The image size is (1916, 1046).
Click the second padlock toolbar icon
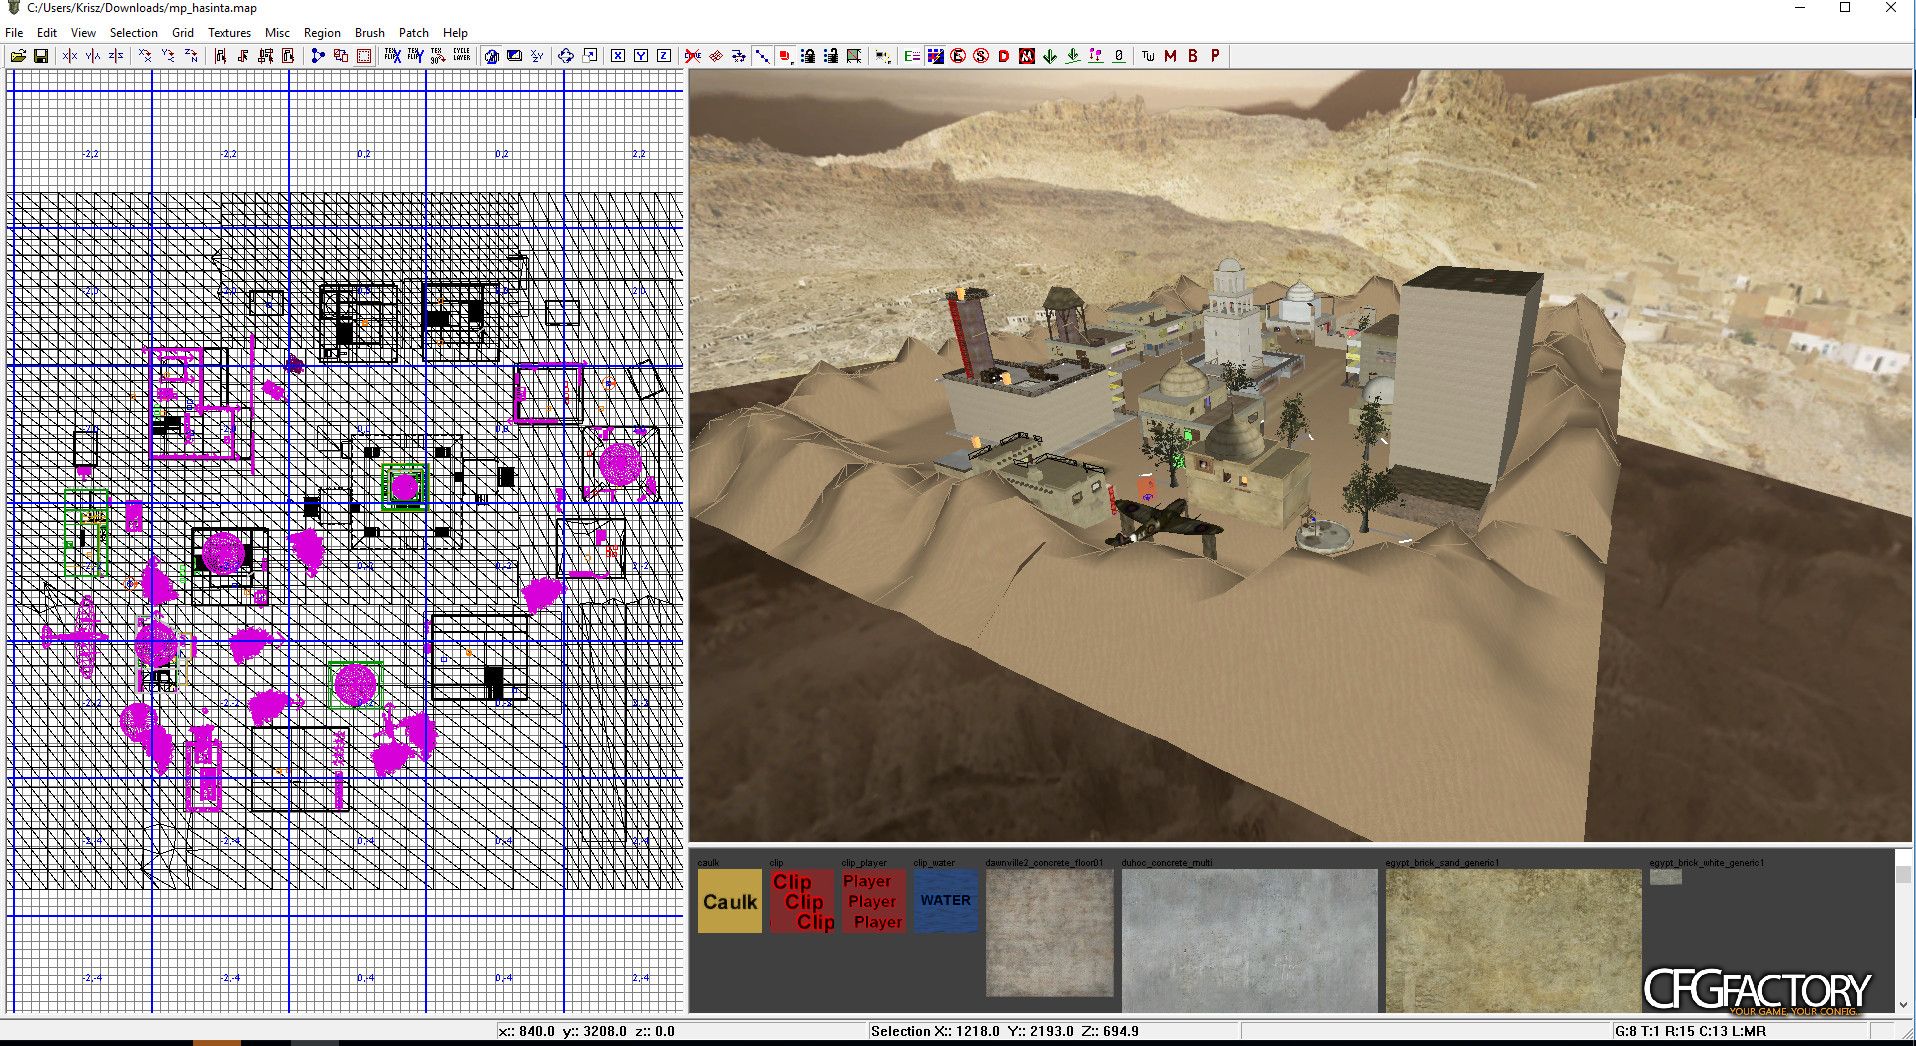[831, 56]
